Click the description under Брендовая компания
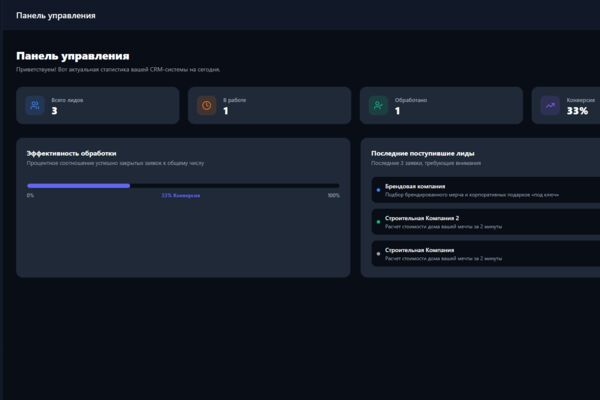Viewport: 600px width, 400px height. pyautogui.click(x=472, y=195)
